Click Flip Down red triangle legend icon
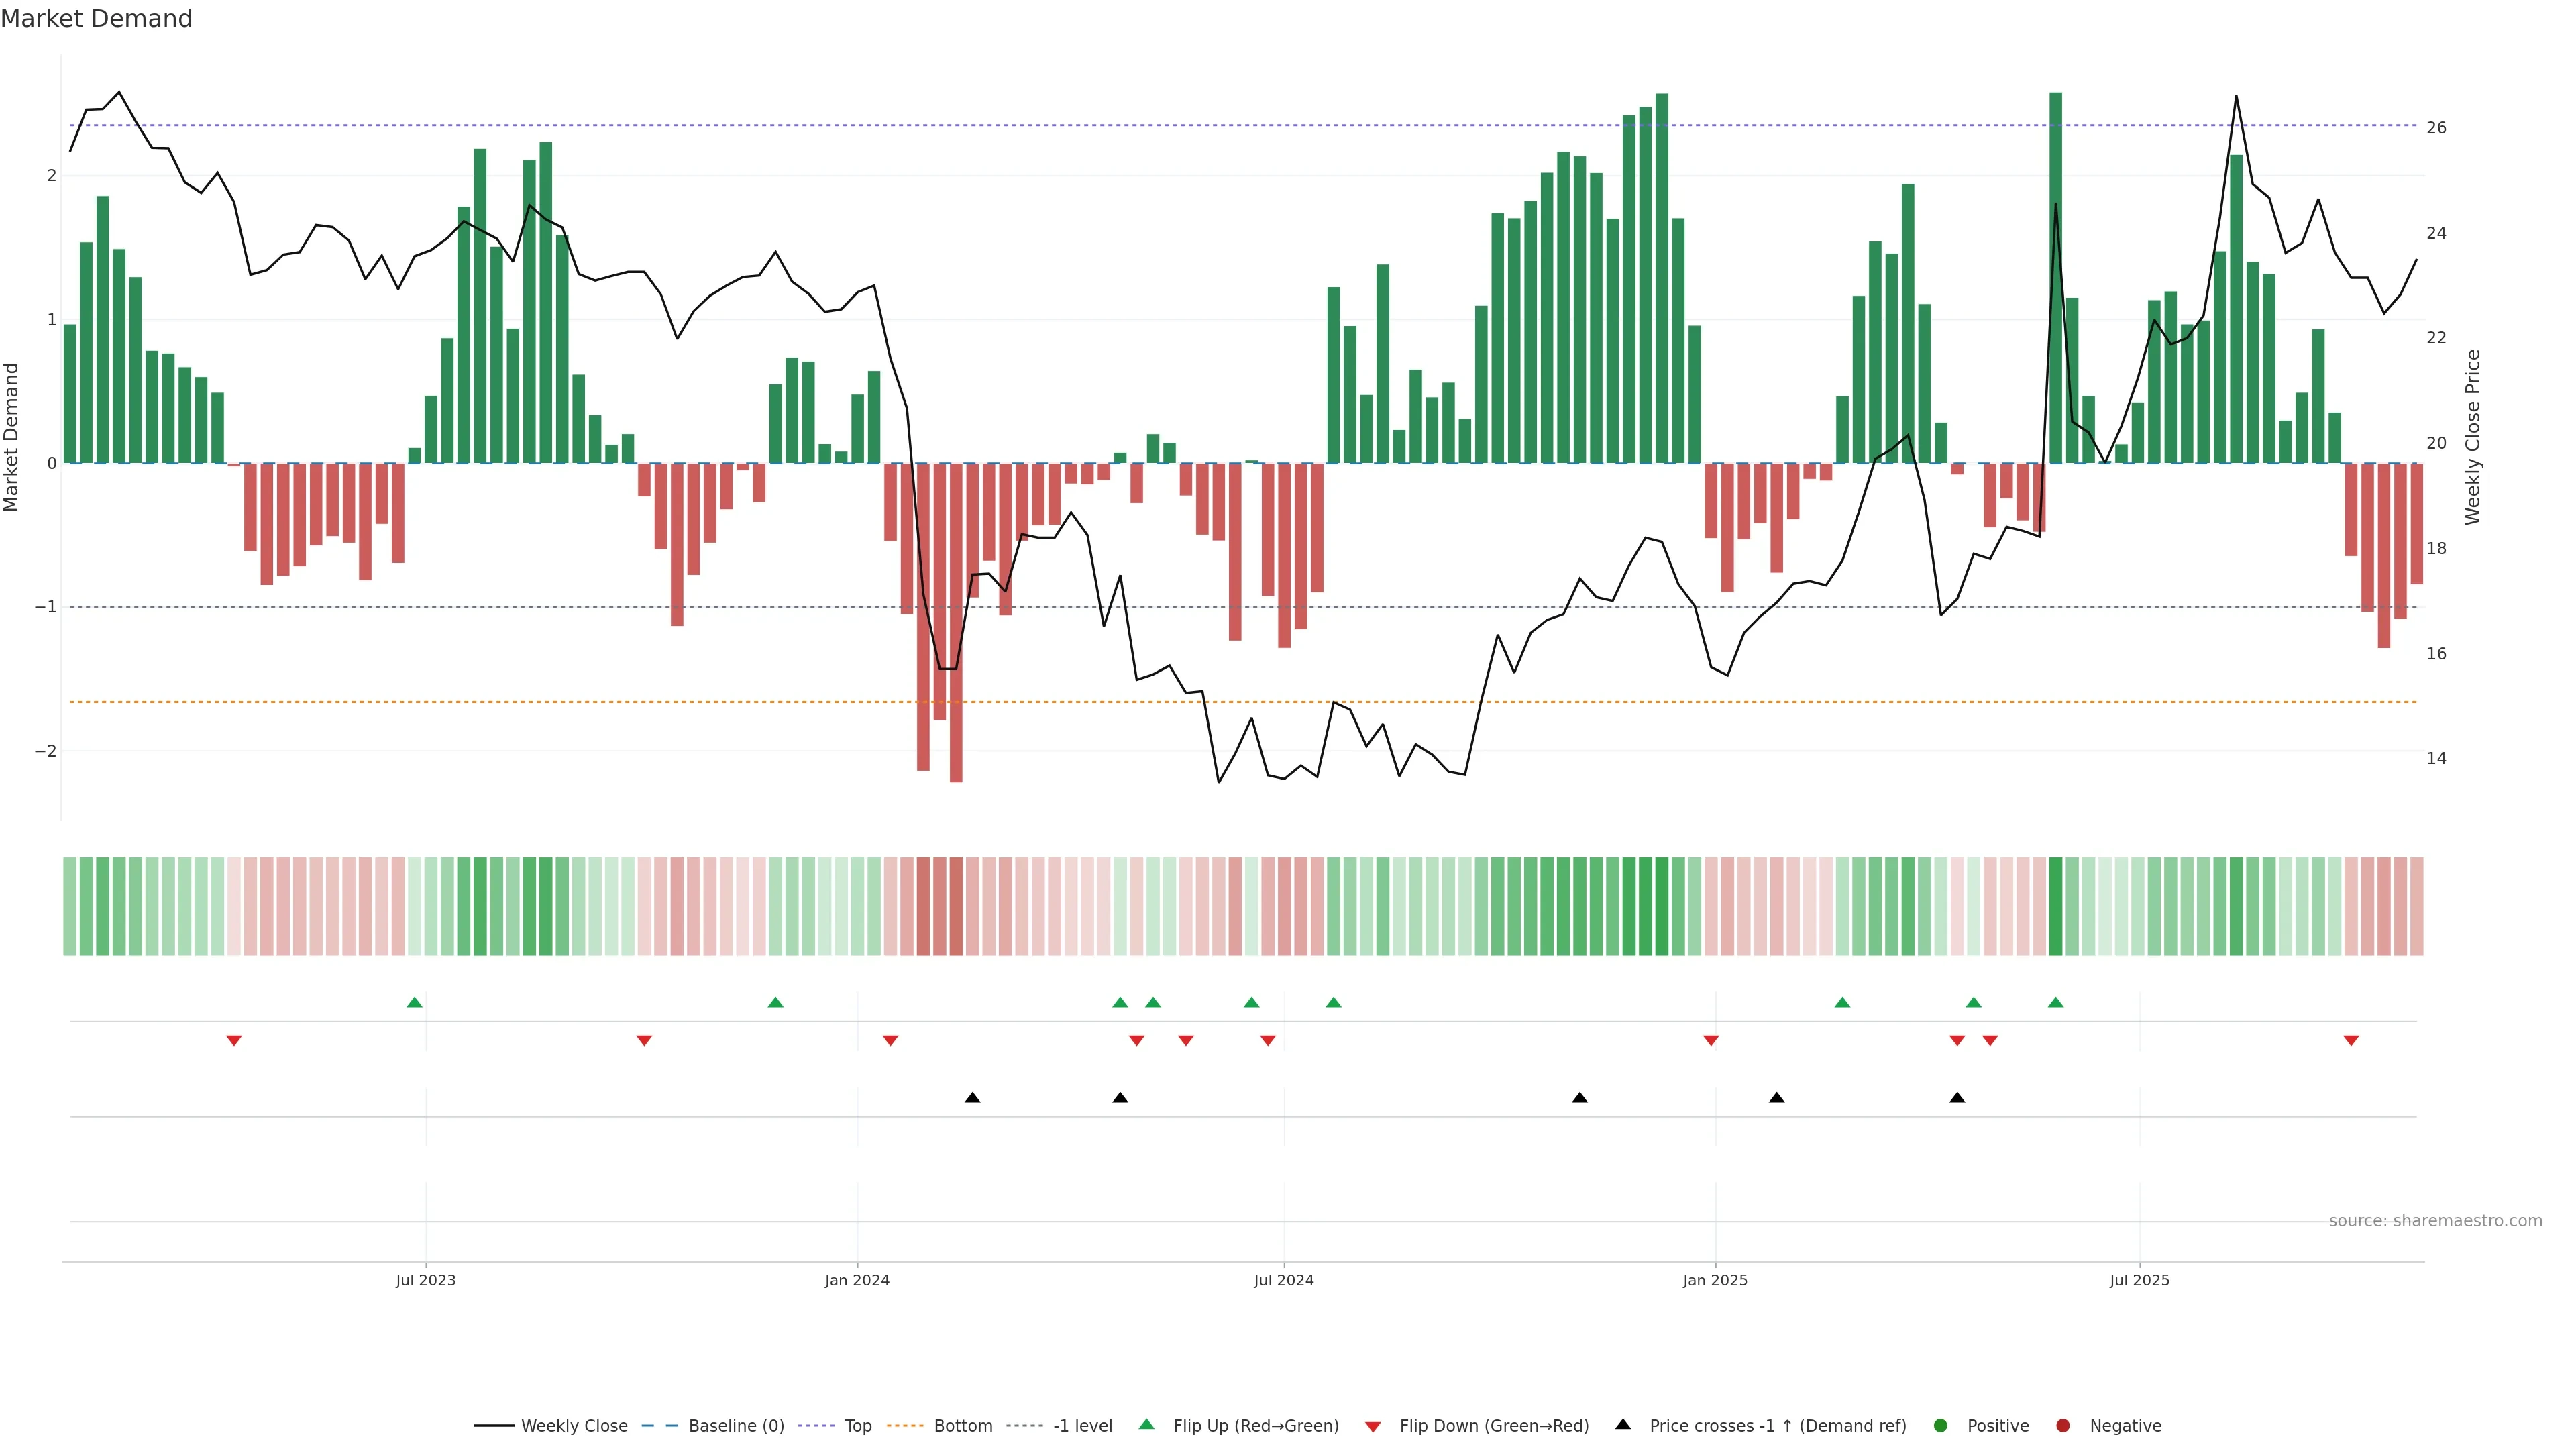 [1373, 1427]
